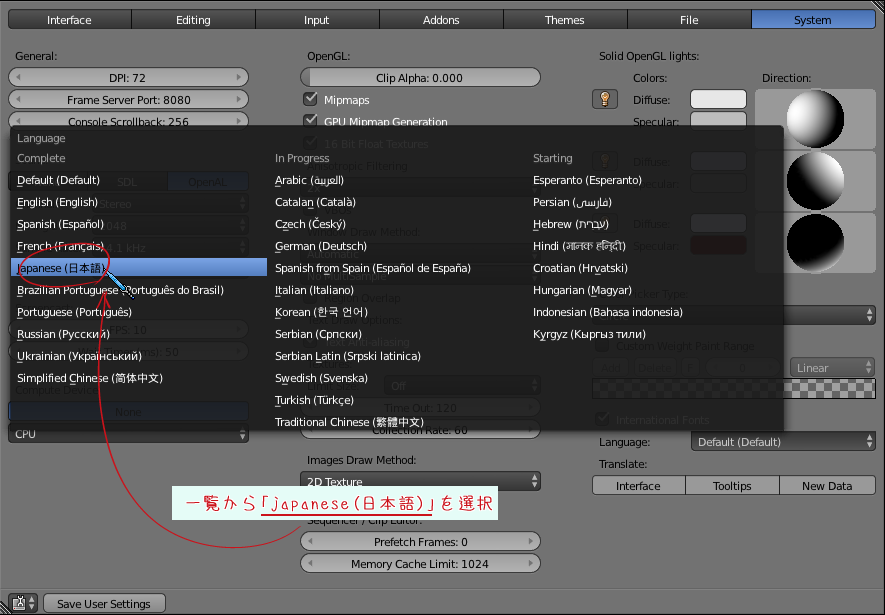
Task: Select Hindi language entry
Action: coord(655,246)
